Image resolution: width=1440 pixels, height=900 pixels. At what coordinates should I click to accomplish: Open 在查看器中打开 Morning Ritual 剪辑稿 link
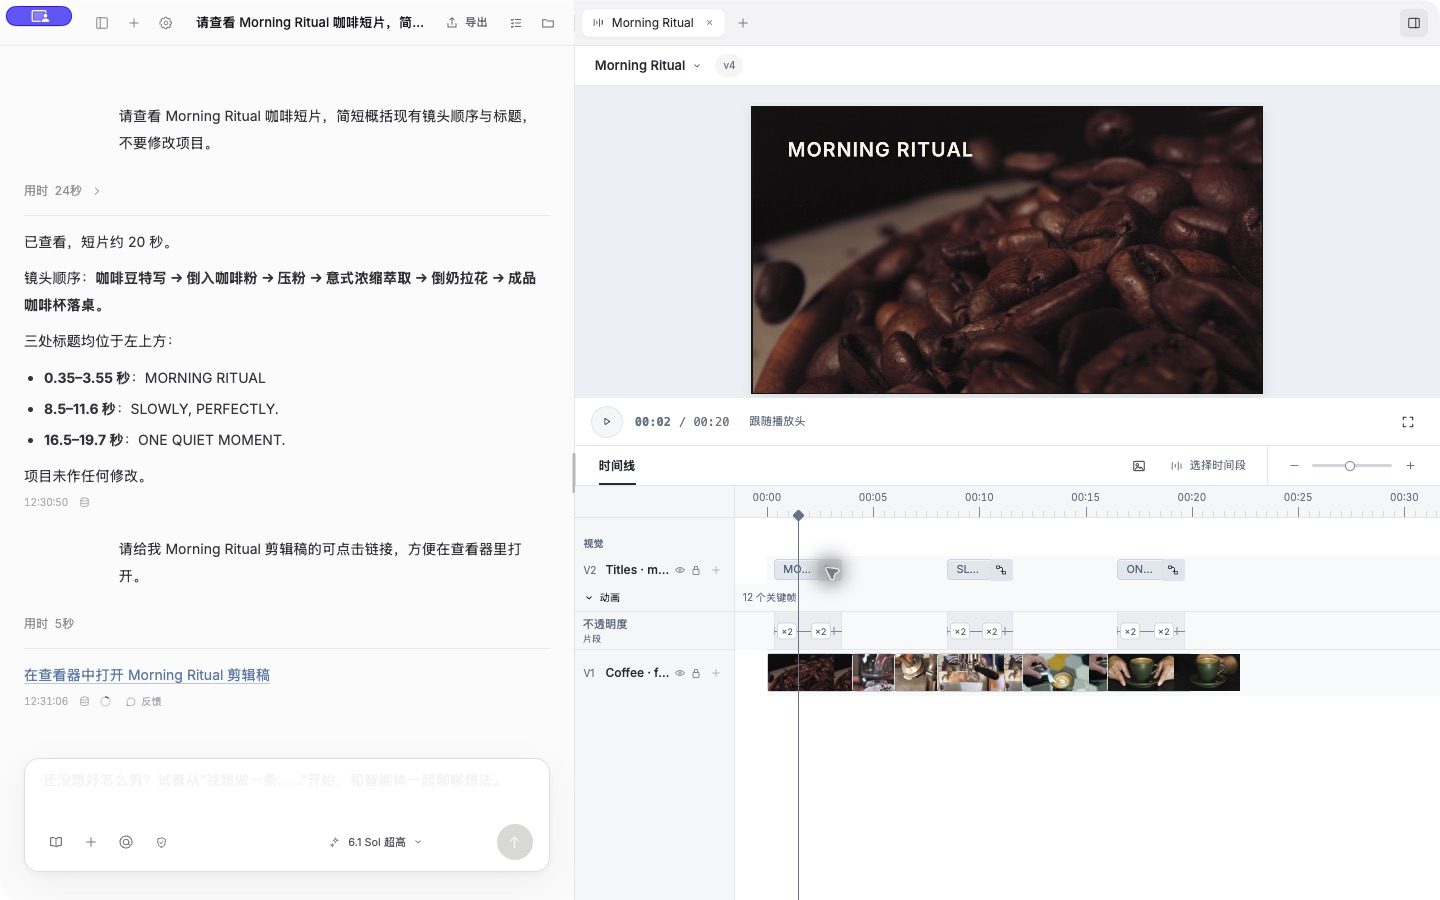pyautogui.click(x=147, y=675)
